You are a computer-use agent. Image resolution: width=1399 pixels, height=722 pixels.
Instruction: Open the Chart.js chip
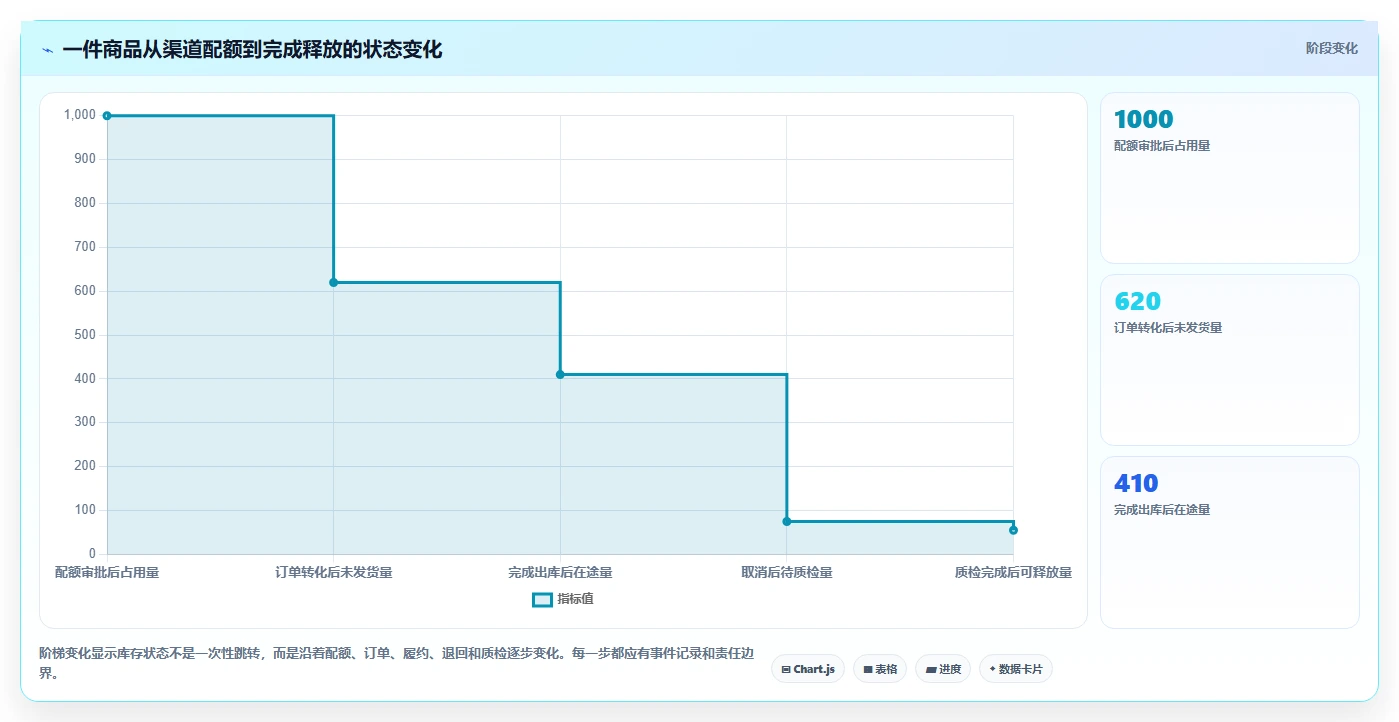coord(807,669)
